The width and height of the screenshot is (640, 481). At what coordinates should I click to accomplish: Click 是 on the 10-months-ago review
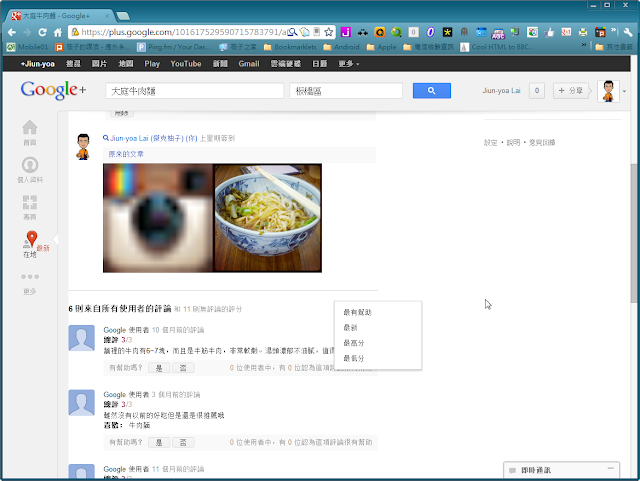[159, 368]
